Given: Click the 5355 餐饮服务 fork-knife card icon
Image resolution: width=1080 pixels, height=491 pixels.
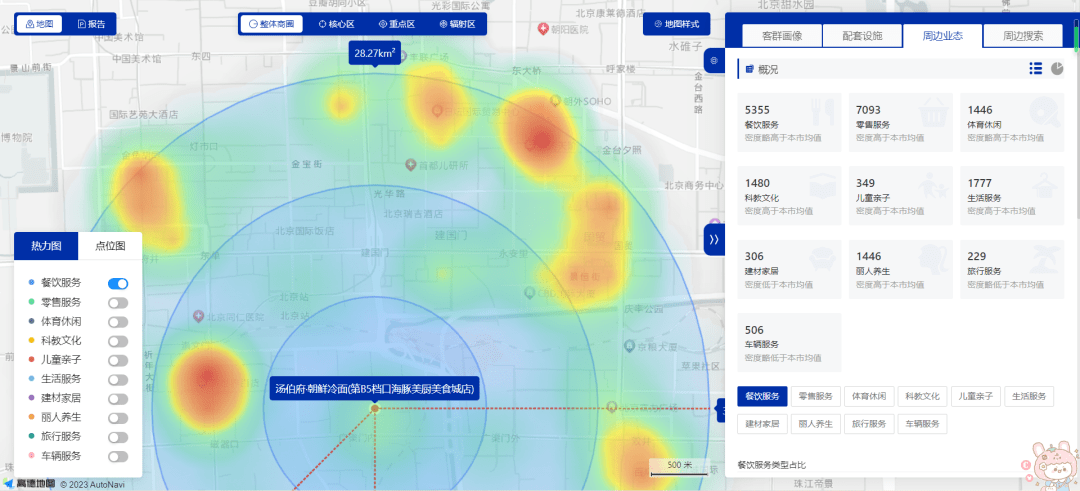Looking at the screenshot, I should 823,113.
